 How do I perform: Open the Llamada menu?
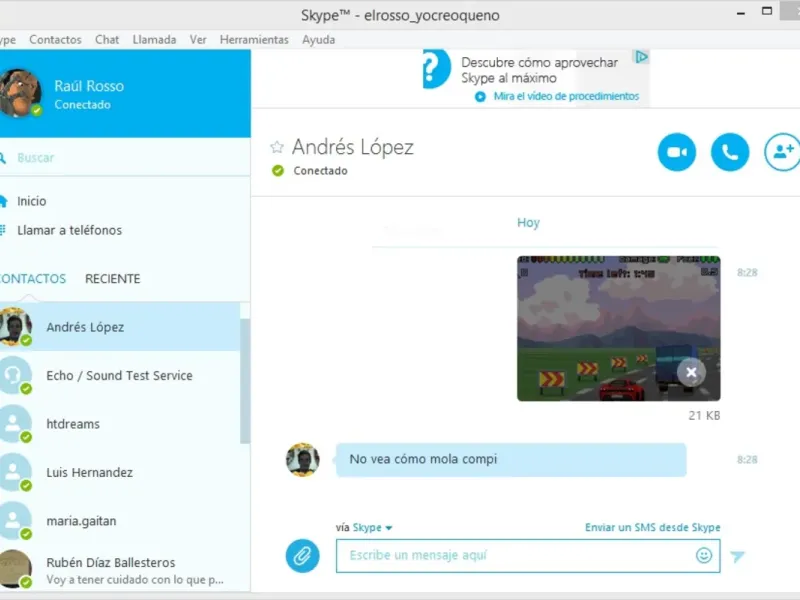[154, 39]
